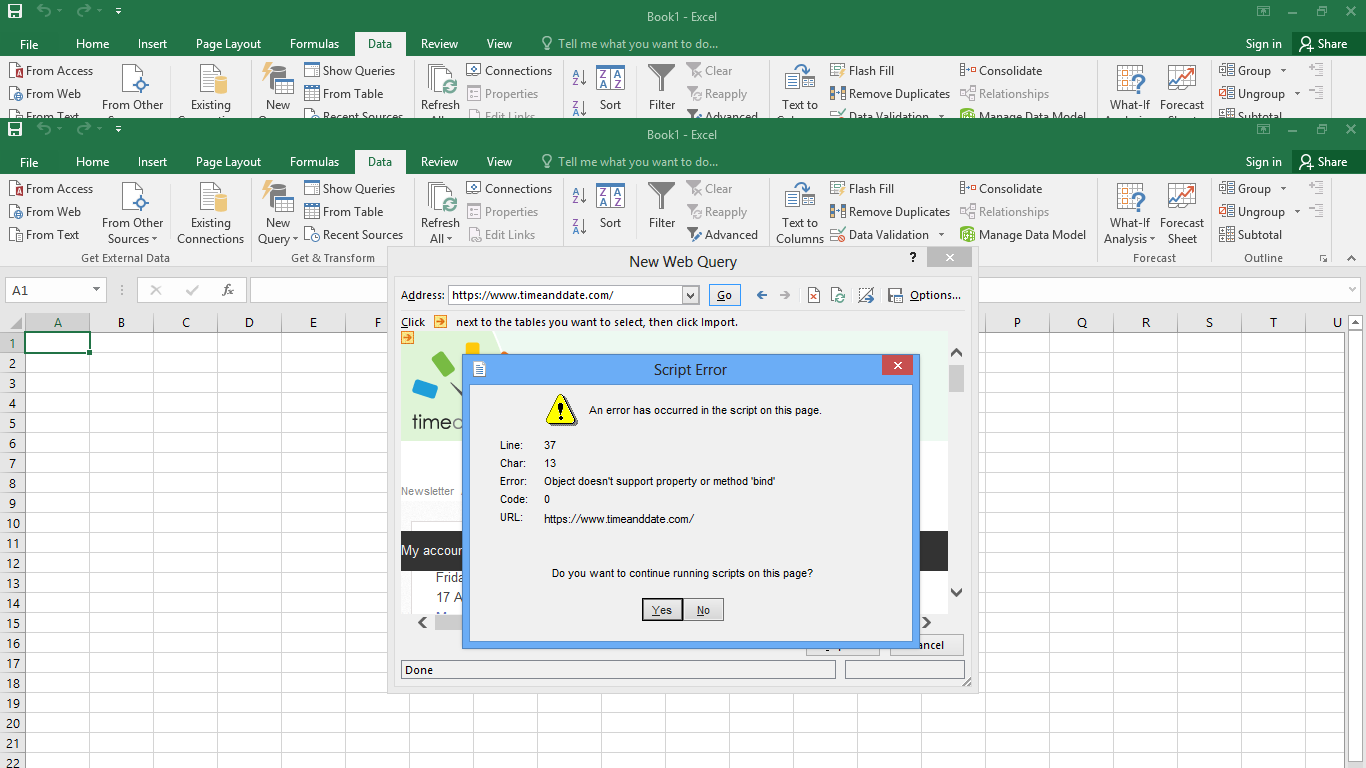The image size is (1366, 768).
Task: Open Recent Sources in the lower ribbon
Action: tap(353, 235)
